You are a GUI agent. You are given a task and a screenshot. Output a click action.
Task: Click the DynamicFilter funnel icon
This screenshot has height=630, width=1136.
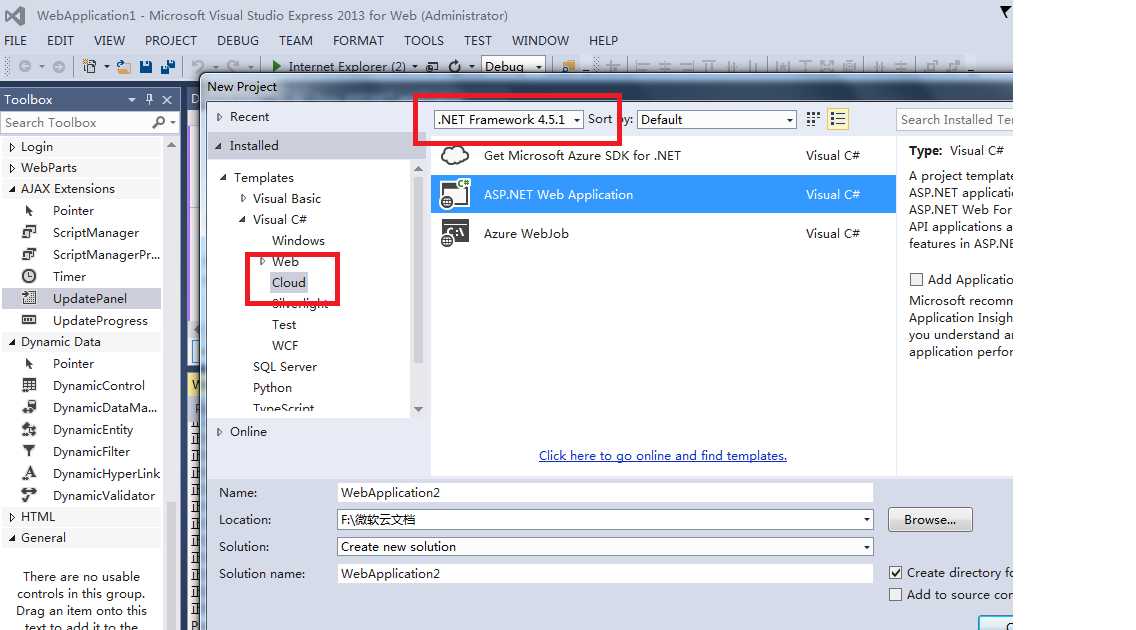pyautogui.click(x=29, y=451)
